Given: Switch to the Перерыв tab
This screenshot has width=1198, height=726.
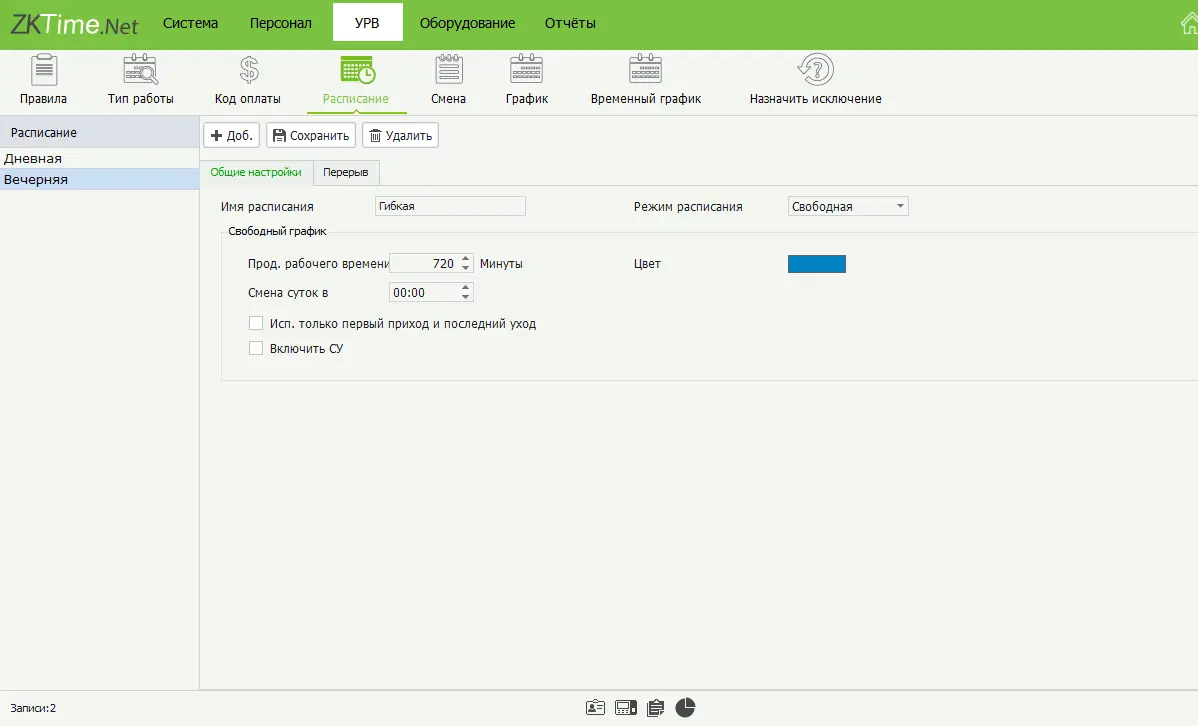Looking at the screenshot, I should coord(346,172).
